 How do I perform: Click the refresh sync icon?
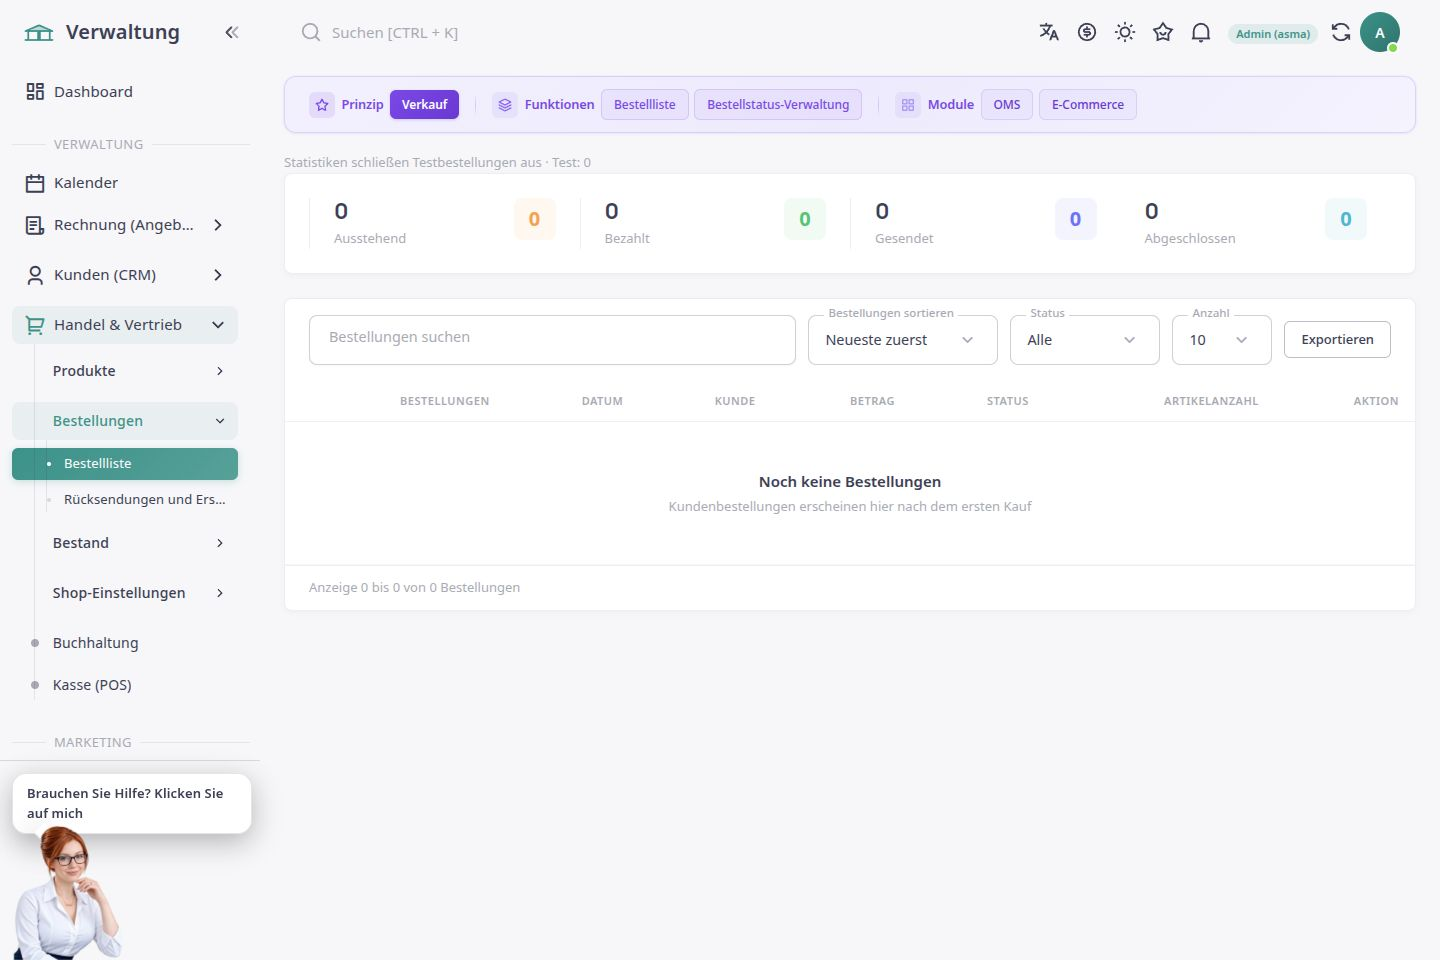click(x=1341, y=32)
